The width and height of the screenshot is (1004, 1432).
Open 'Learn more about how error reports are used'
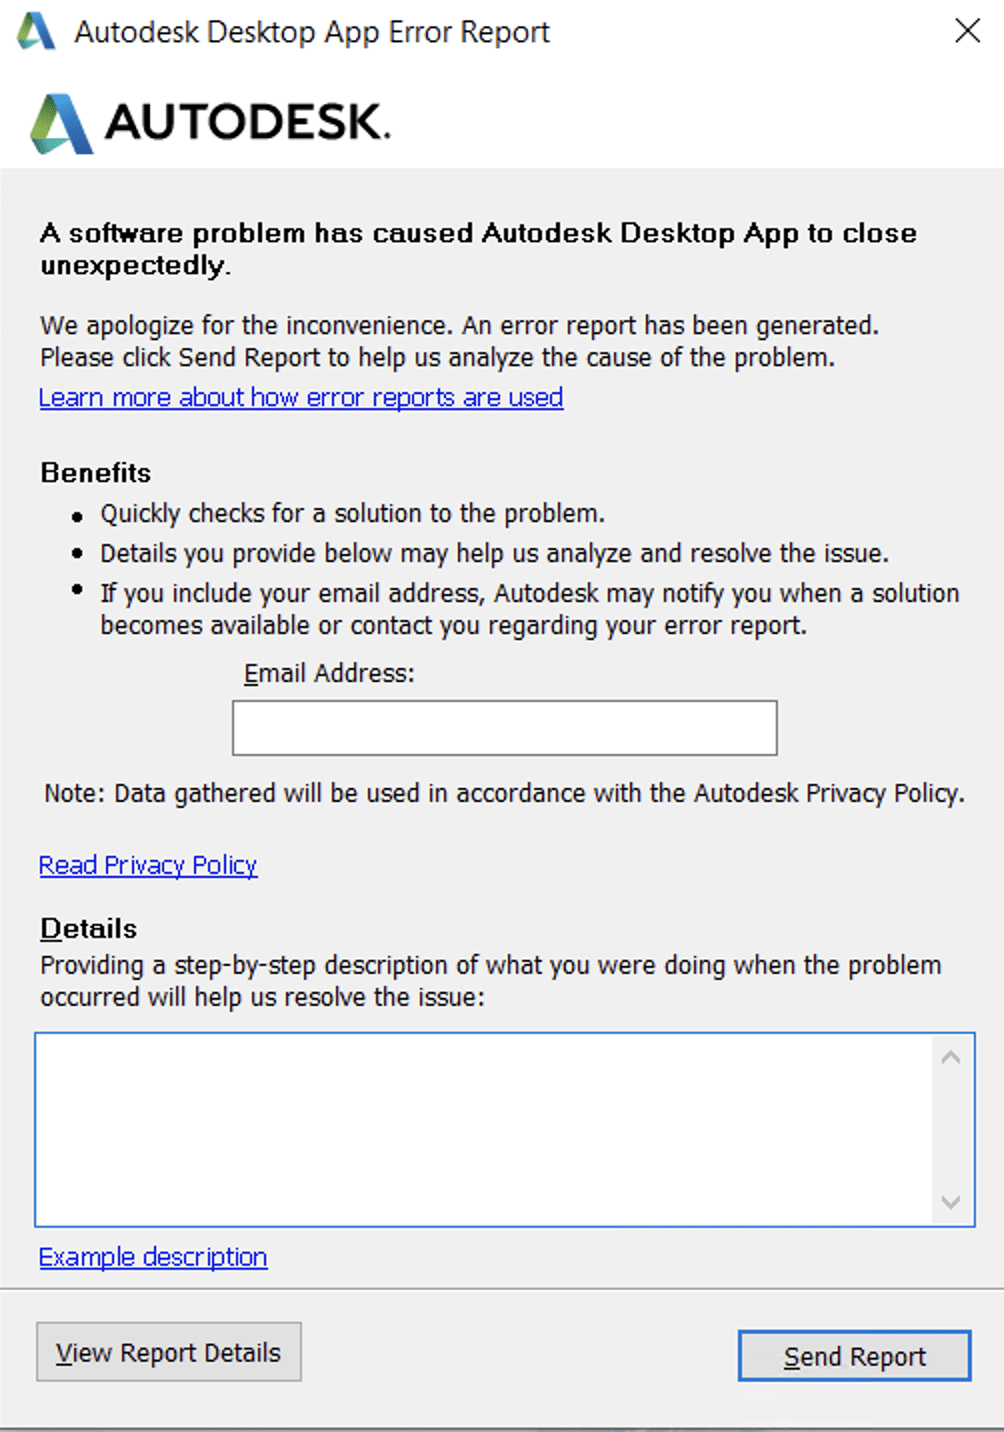click(301, 397)
